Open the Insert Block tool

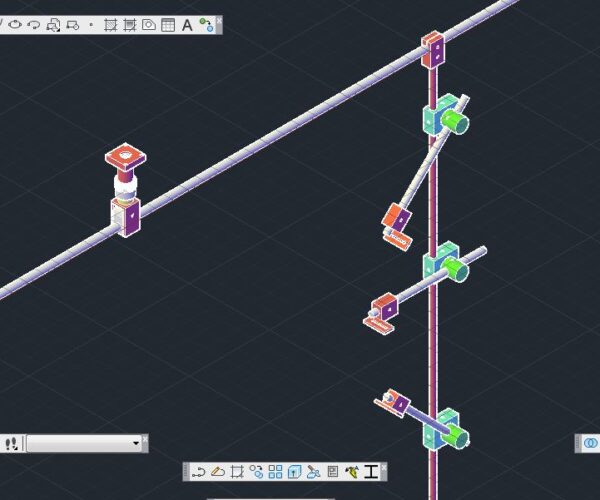tap(53, 25)
